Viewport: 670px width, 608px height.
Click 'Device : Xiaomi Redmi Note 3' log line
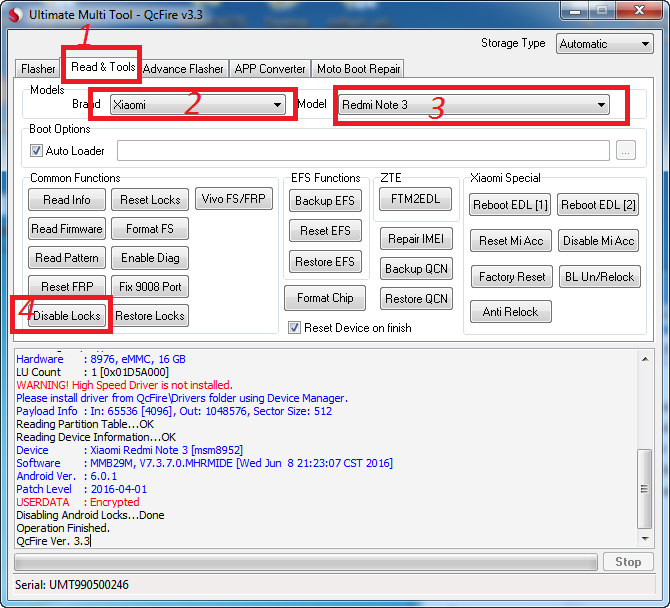(x=129, y=450)
